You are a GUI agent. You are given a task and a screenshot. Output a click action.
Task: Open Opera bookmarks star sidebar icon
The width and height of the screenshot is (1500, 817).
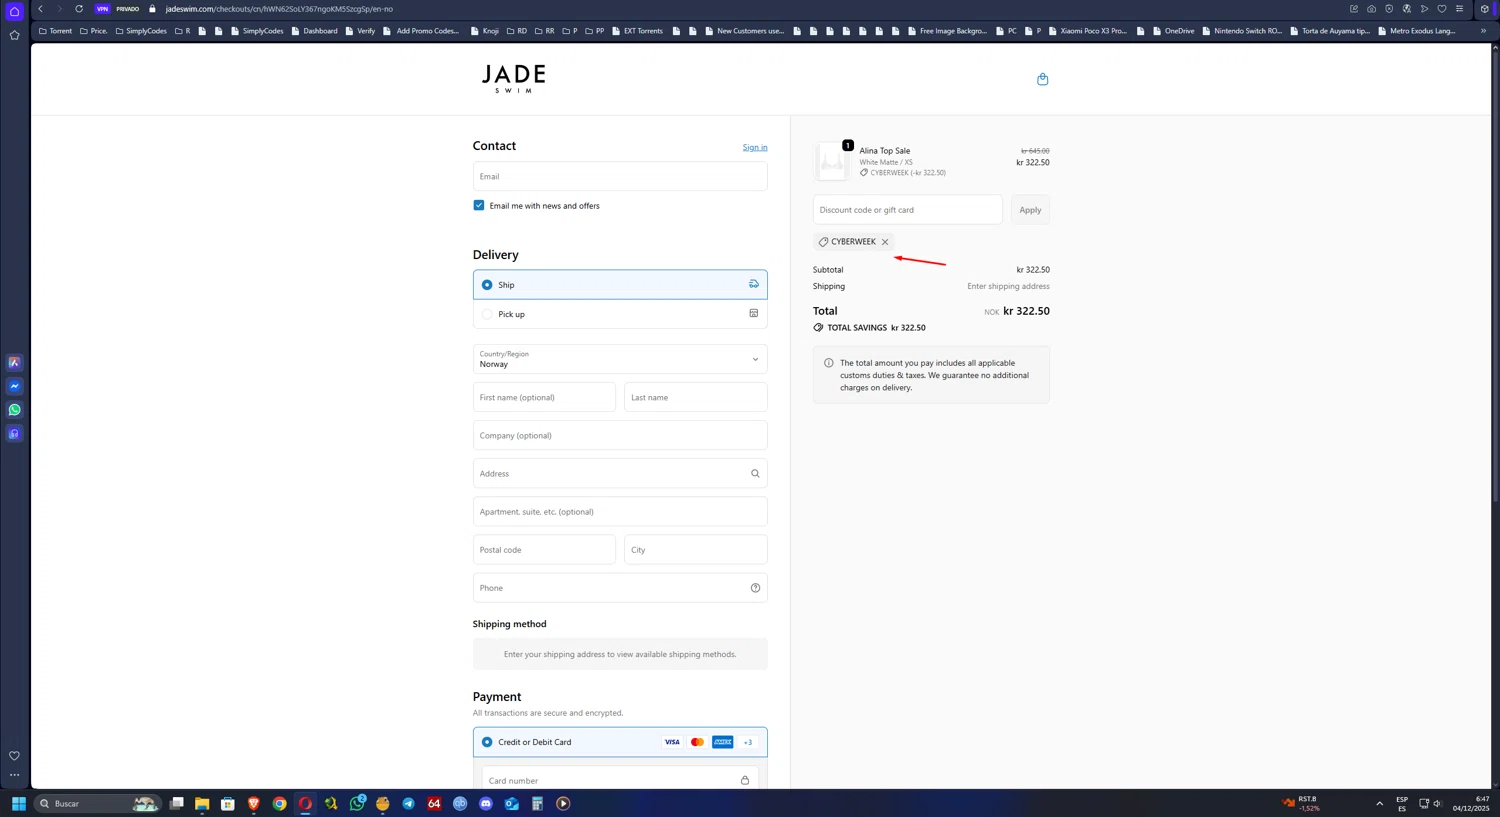pyautogui.click(x=14, y=35)
